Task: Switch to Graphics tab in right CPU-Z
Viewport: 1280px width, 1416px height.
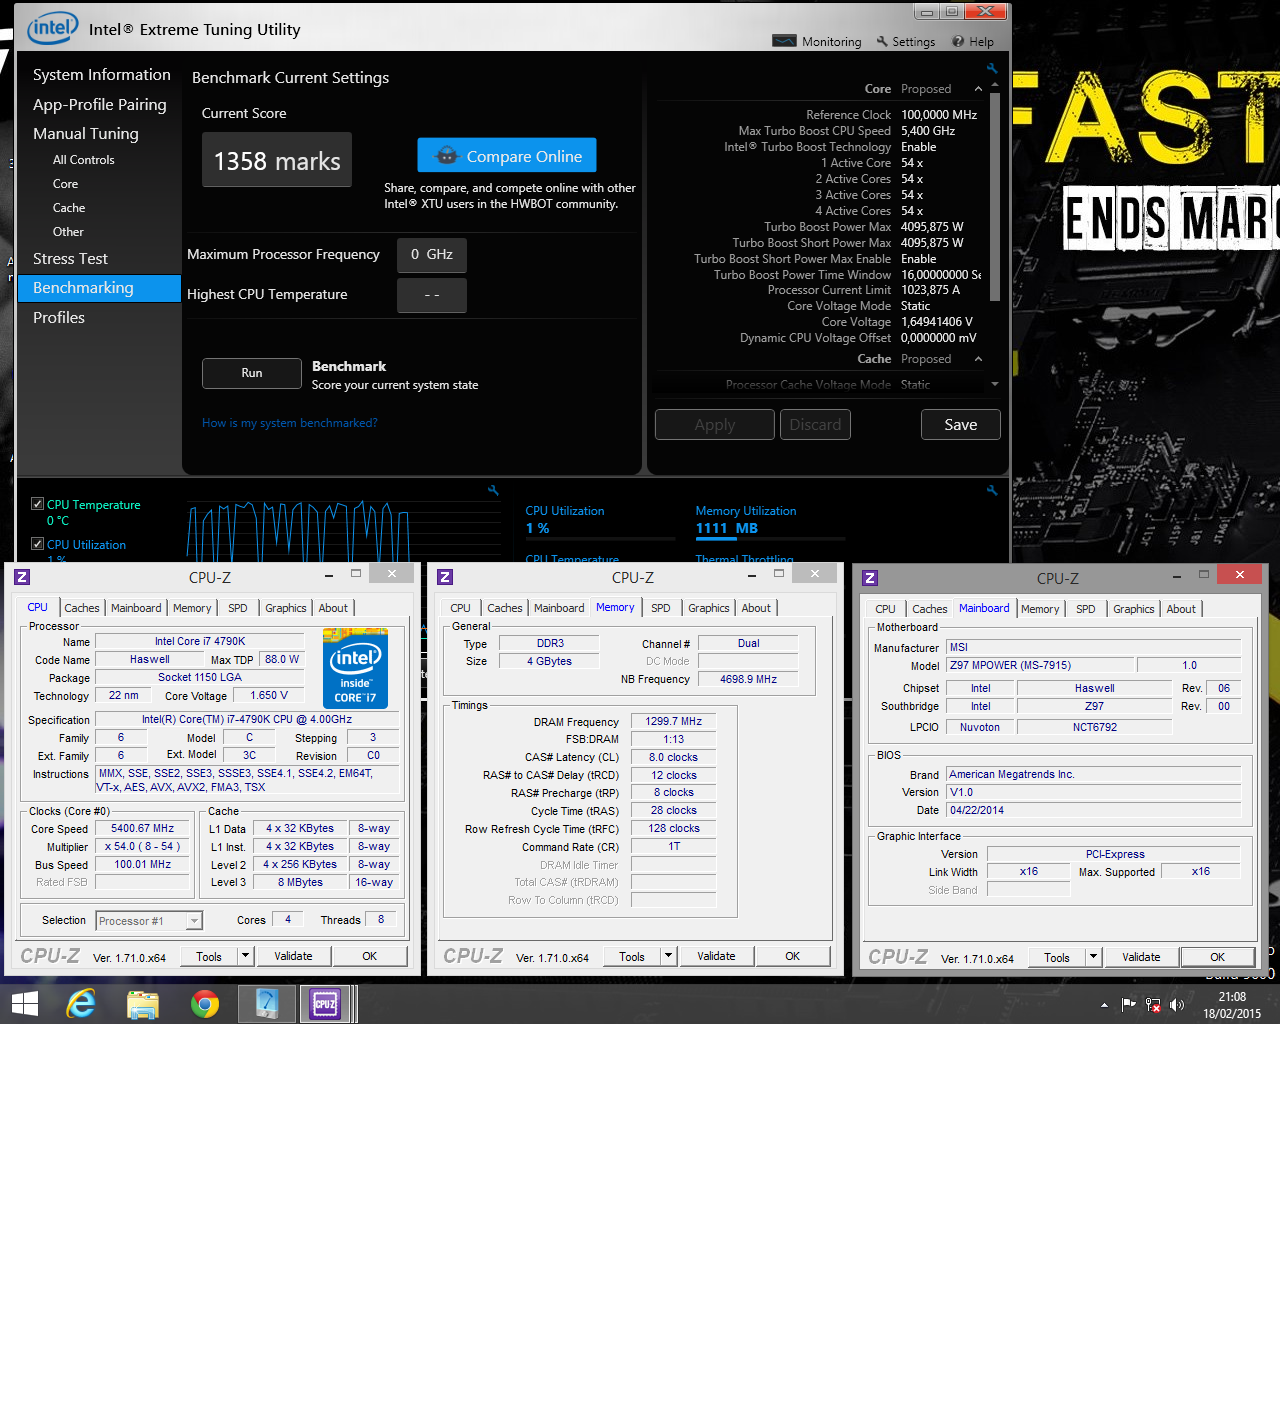Action: click(x=1134, y=609)
